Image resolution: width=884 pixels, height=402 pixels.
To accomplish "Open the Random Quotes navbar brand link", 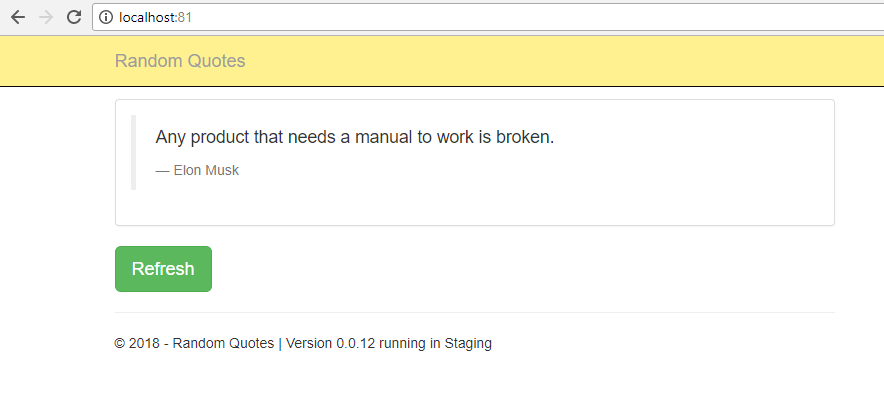I will (180, 61).
